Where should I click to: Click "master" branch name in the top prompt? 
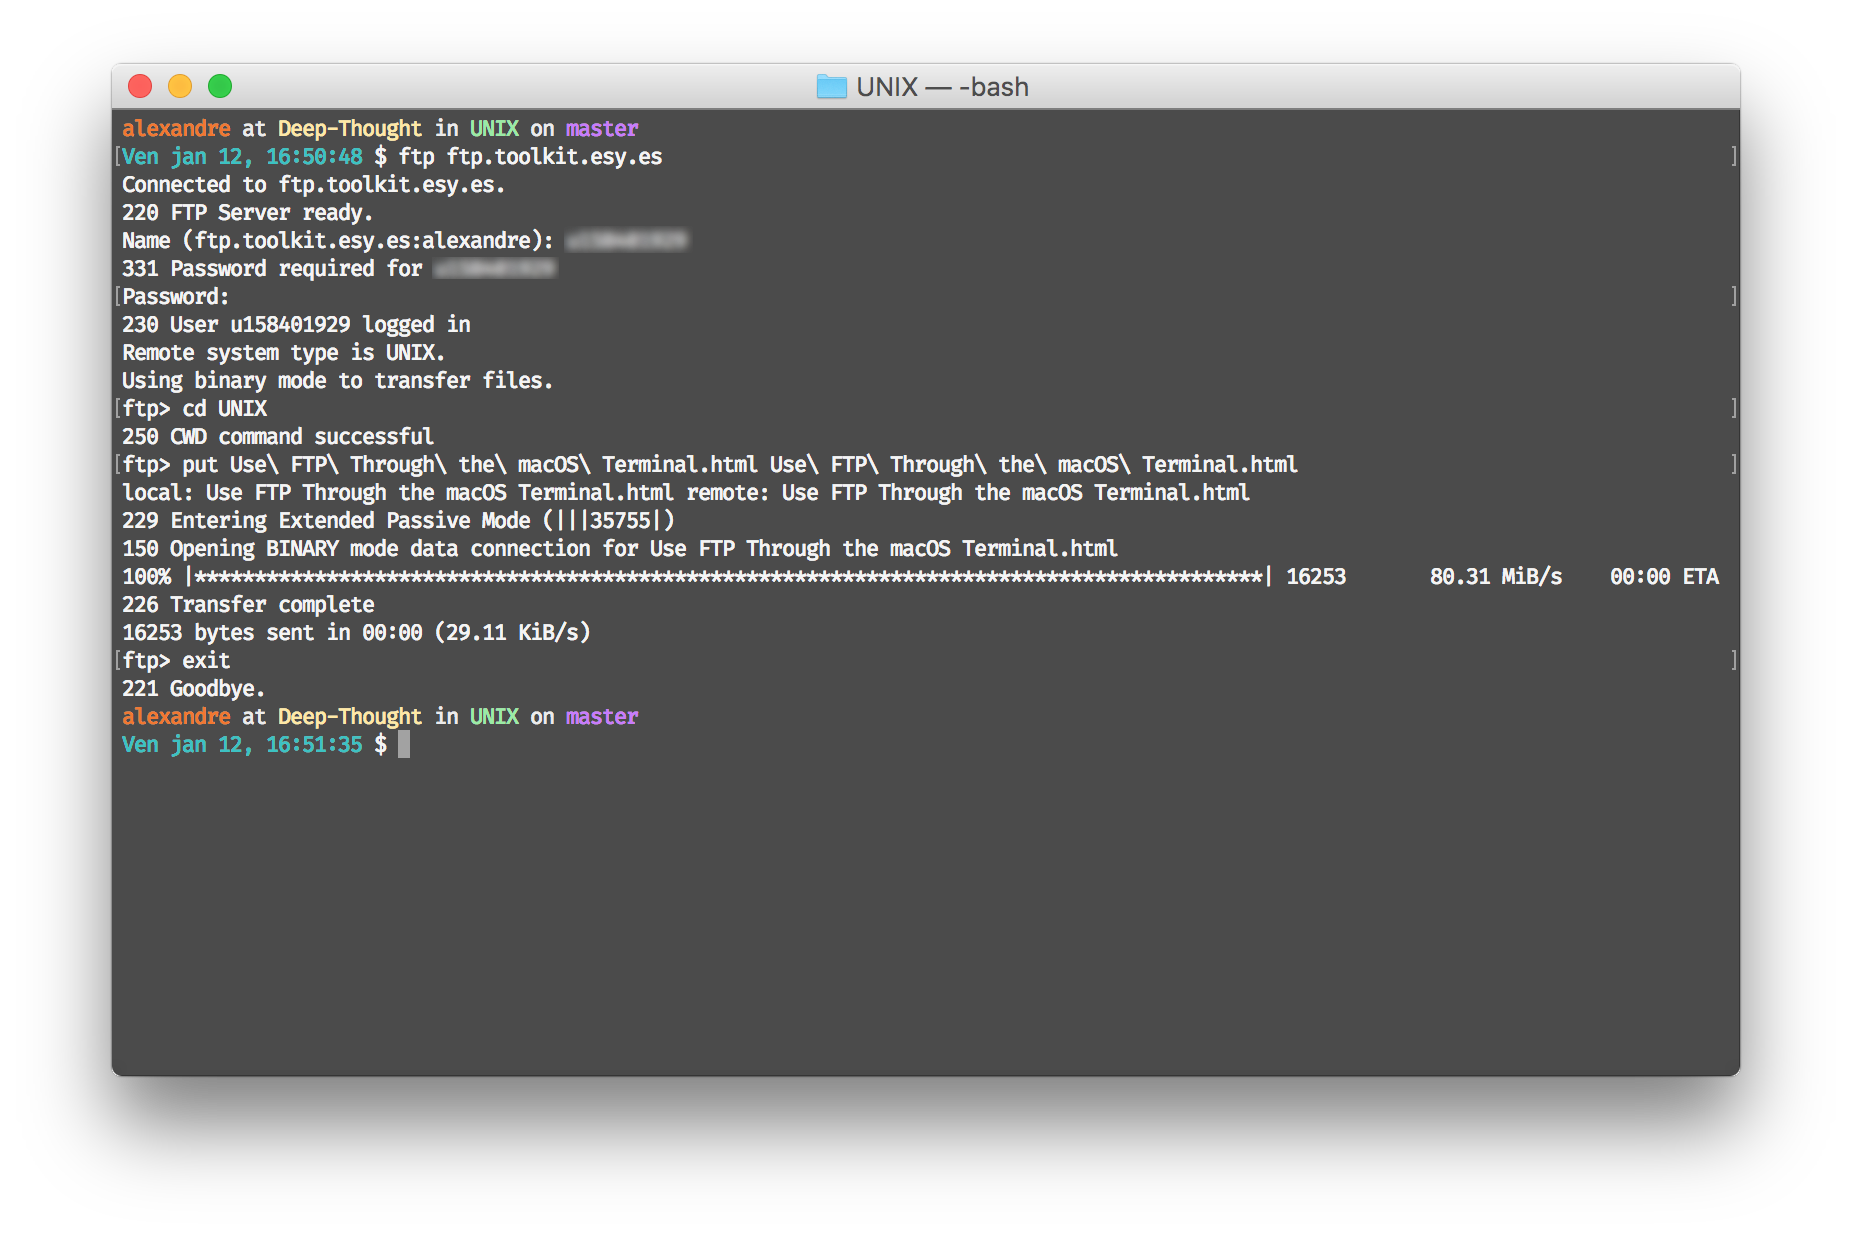tap(601, 129)
